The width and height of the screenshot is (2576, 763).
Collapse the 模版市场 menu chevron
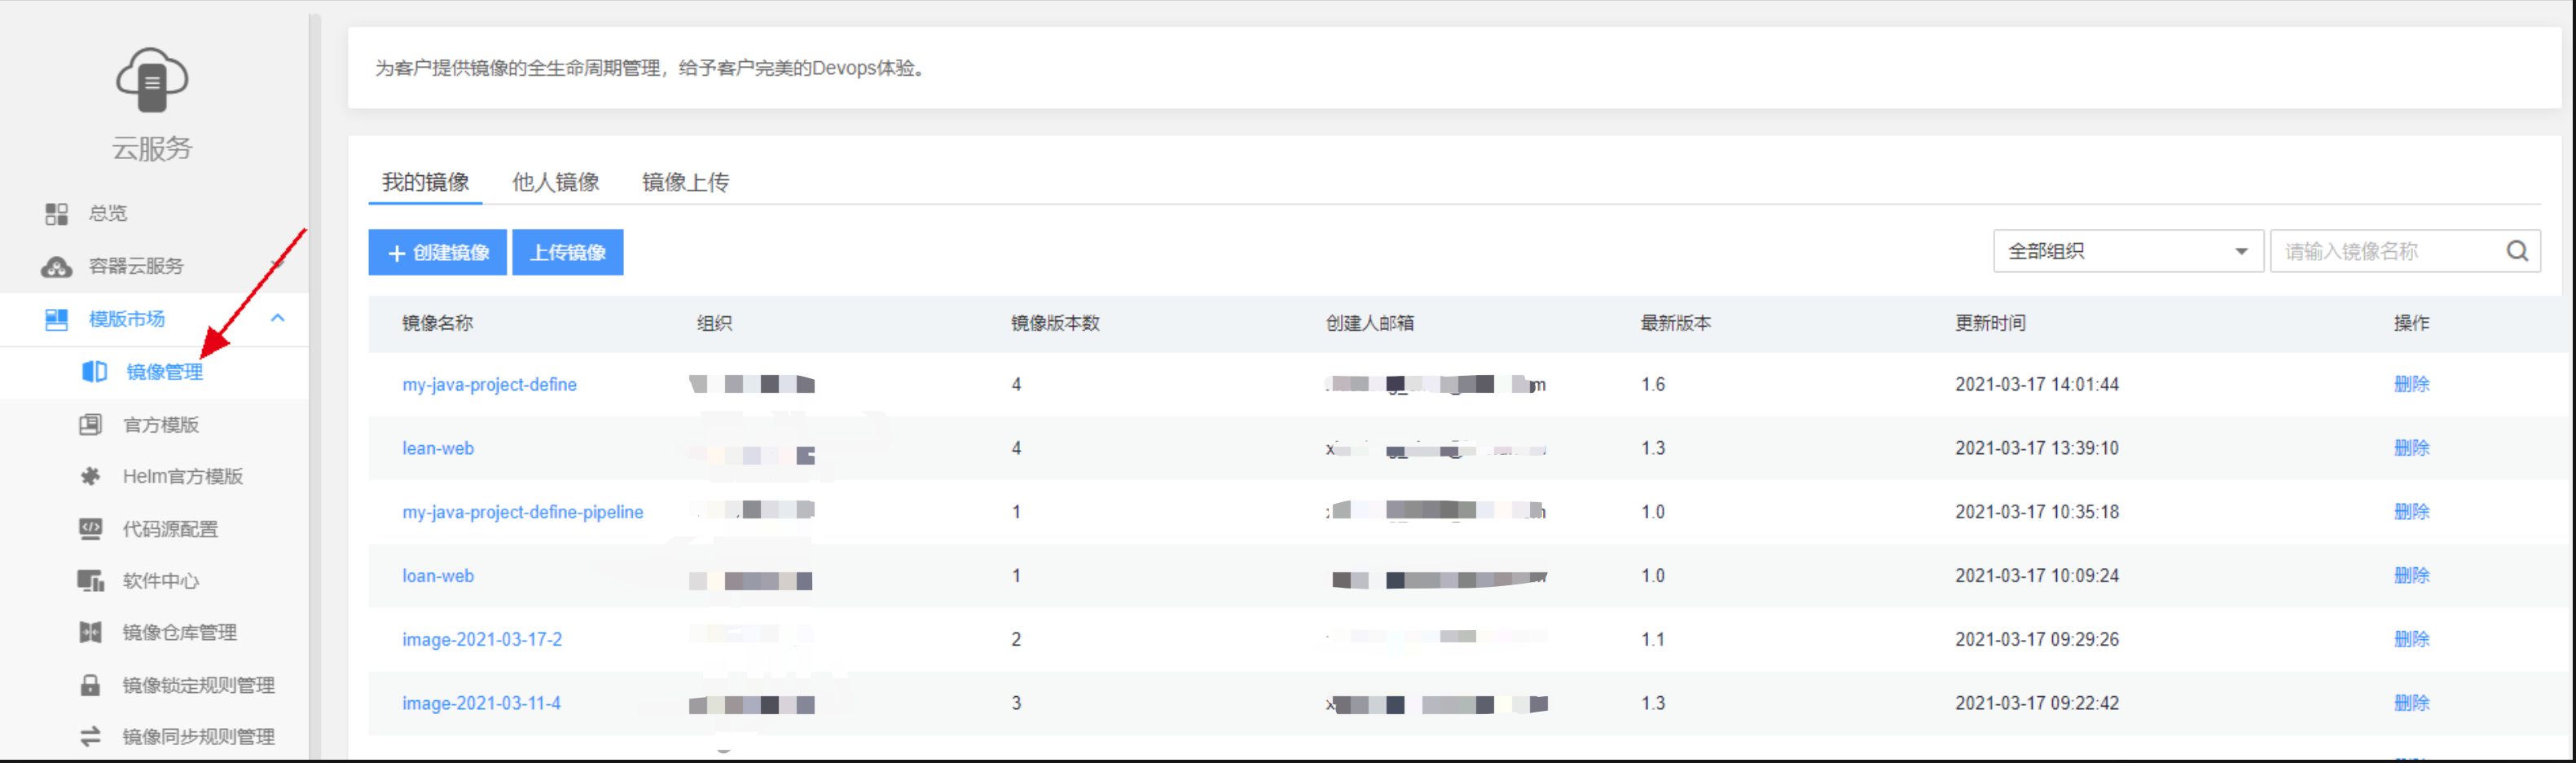(278, 319)
